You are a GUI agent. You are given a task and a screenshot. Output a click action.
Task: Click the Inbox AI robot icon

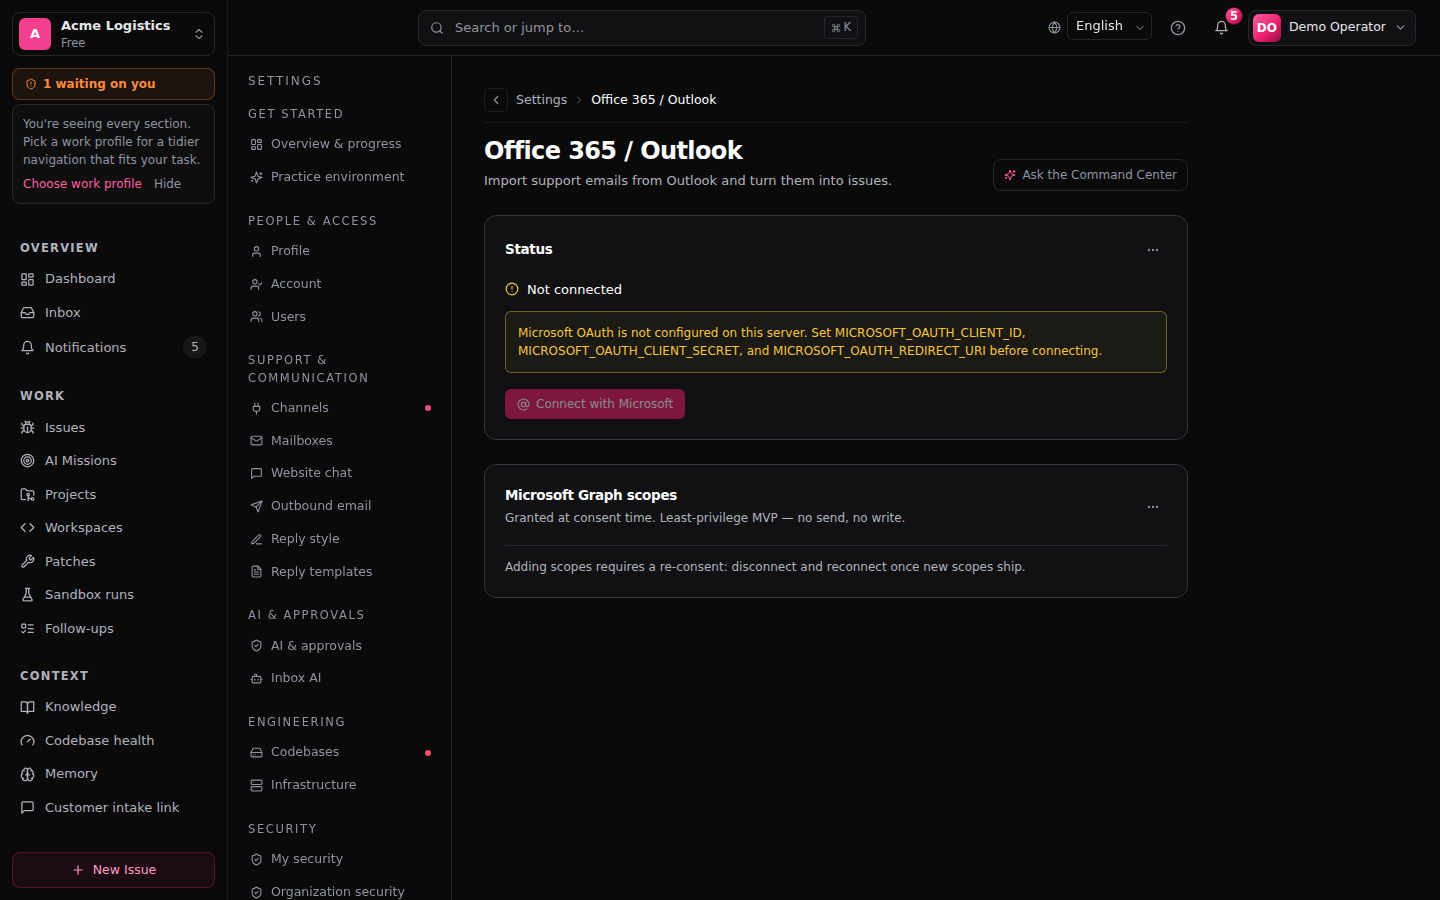point(257,678)
